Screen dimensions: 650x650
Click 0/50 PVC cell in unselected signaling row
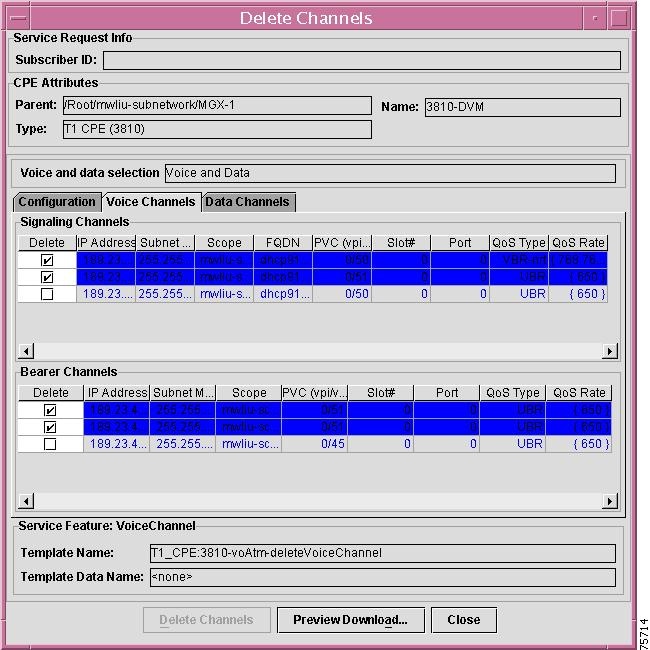(342, 294)
